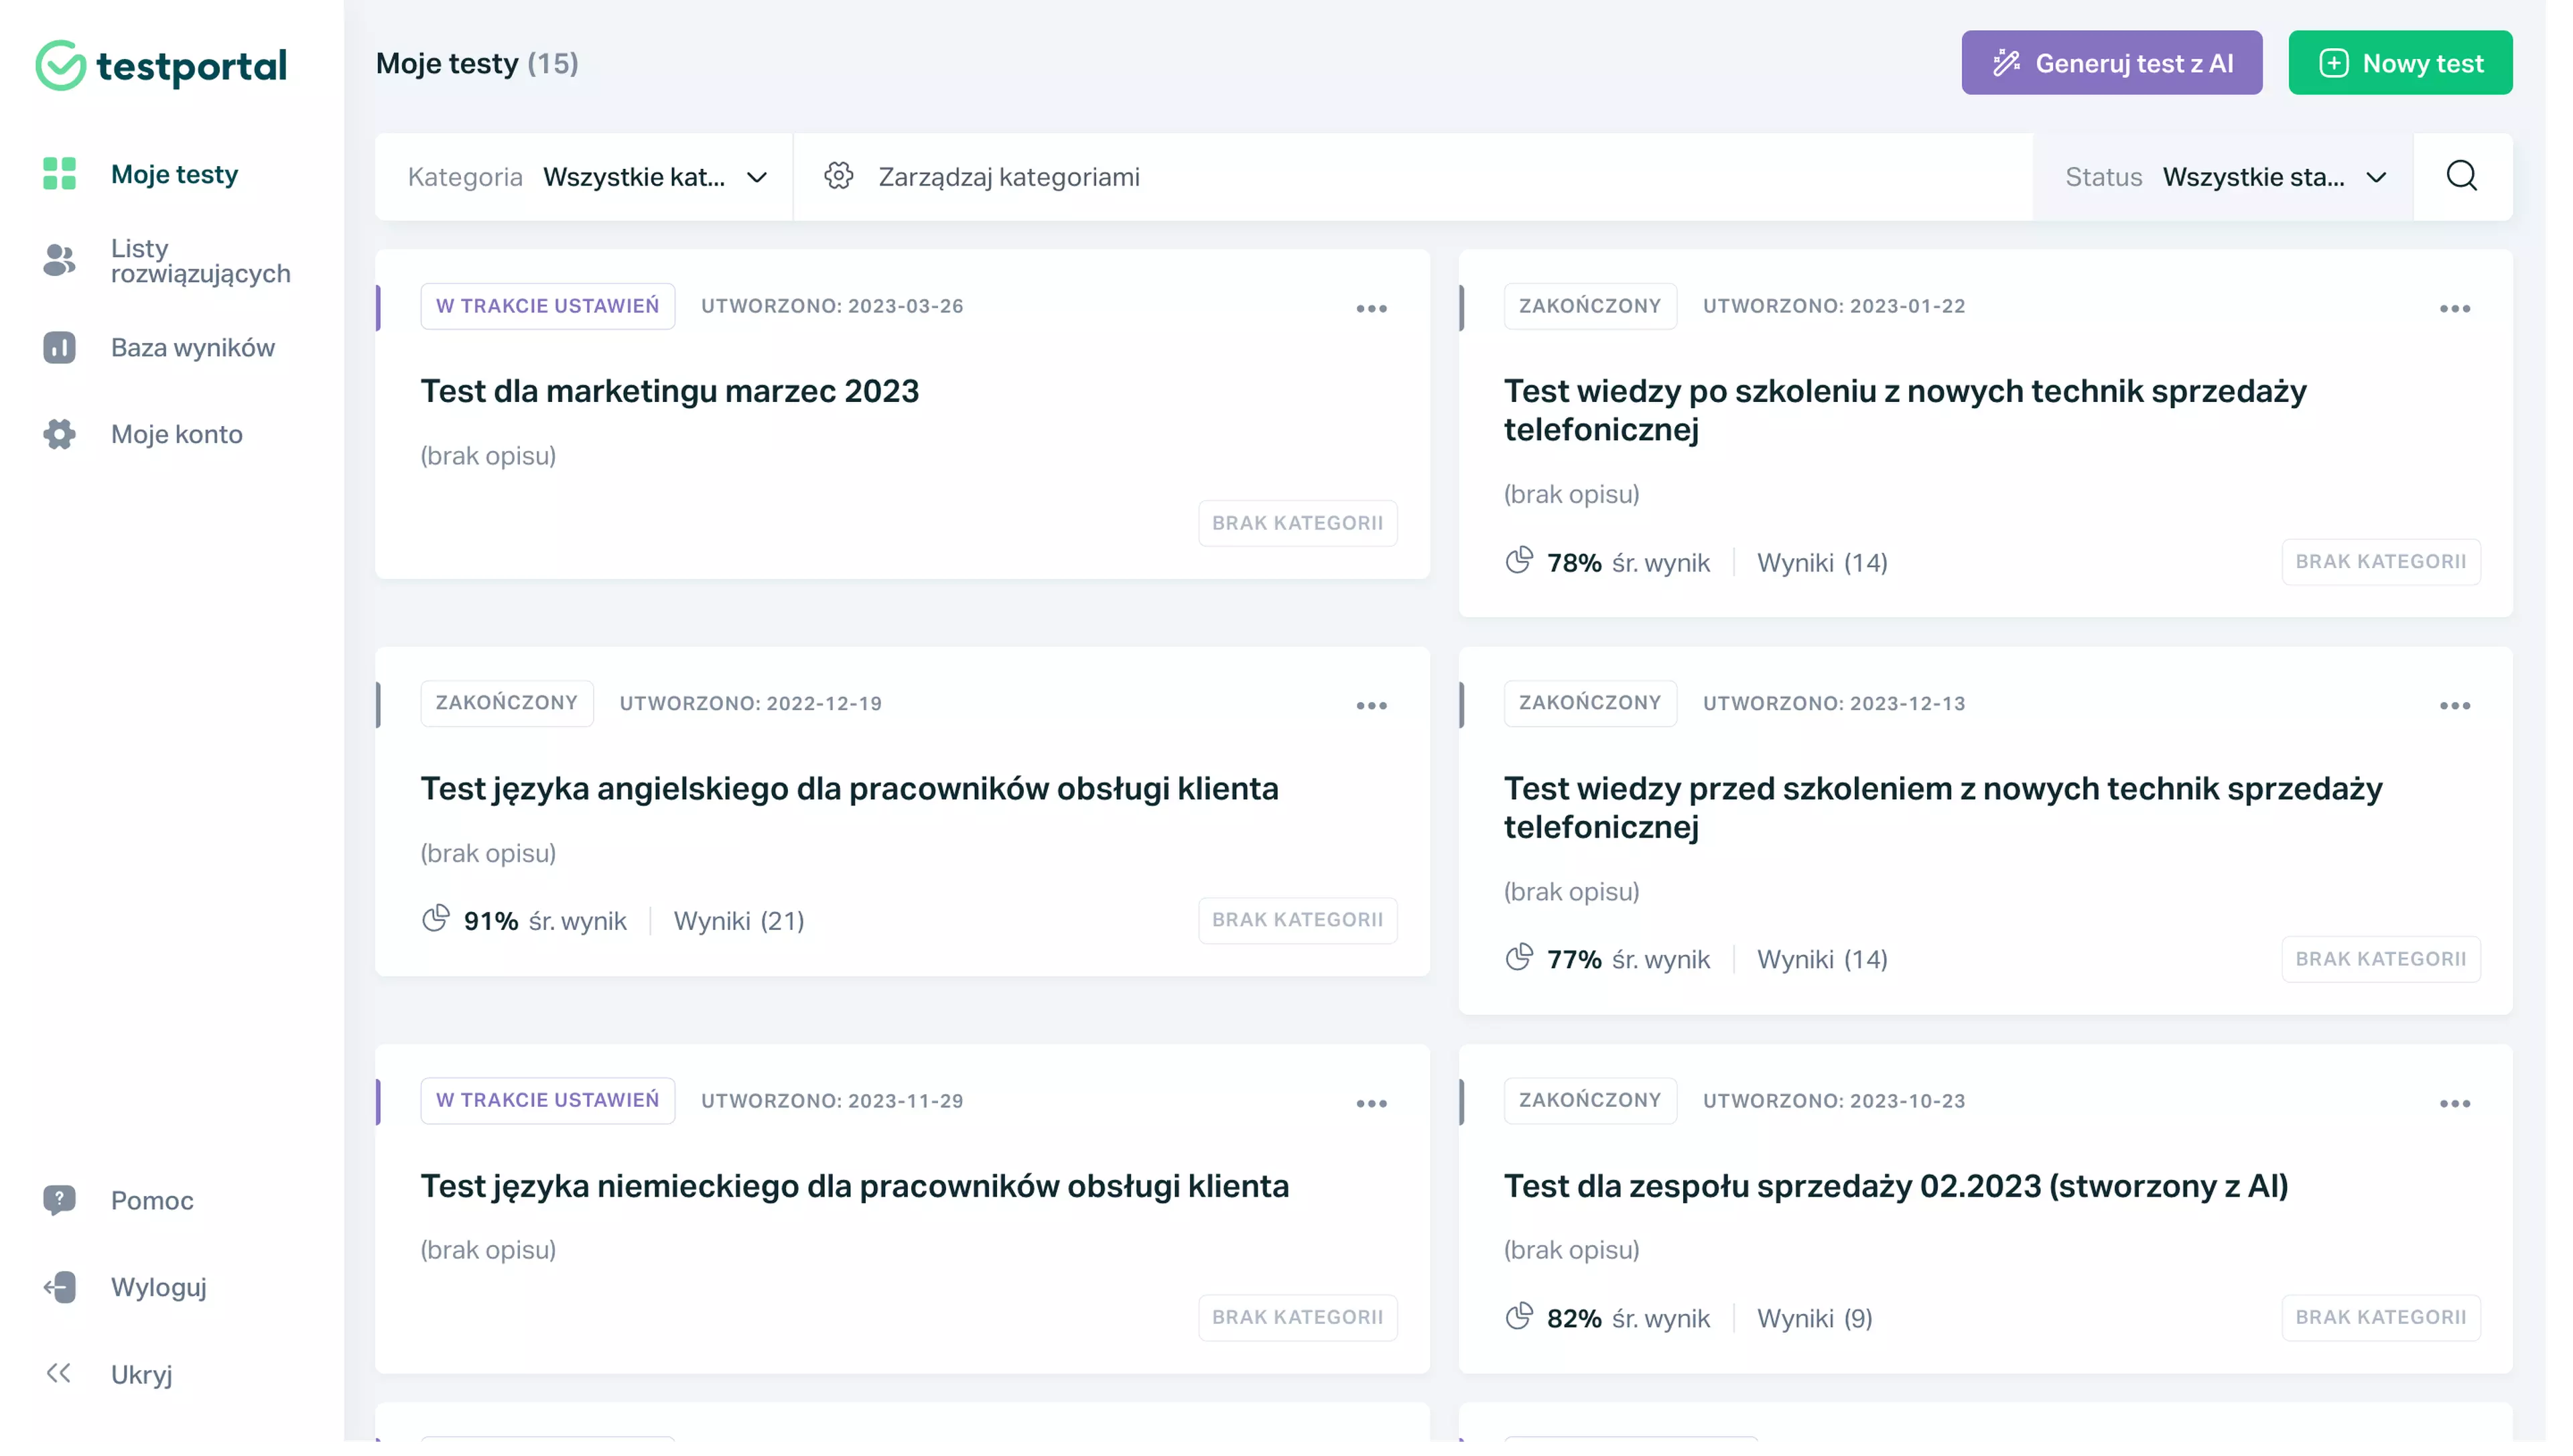Open Pomoc menu item

tap(152, 1201)
